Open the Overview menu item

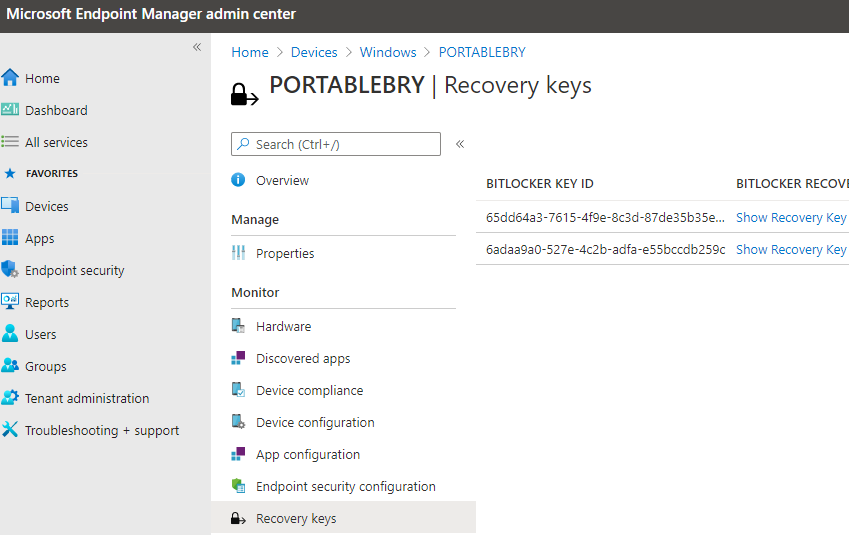[282, 181]
